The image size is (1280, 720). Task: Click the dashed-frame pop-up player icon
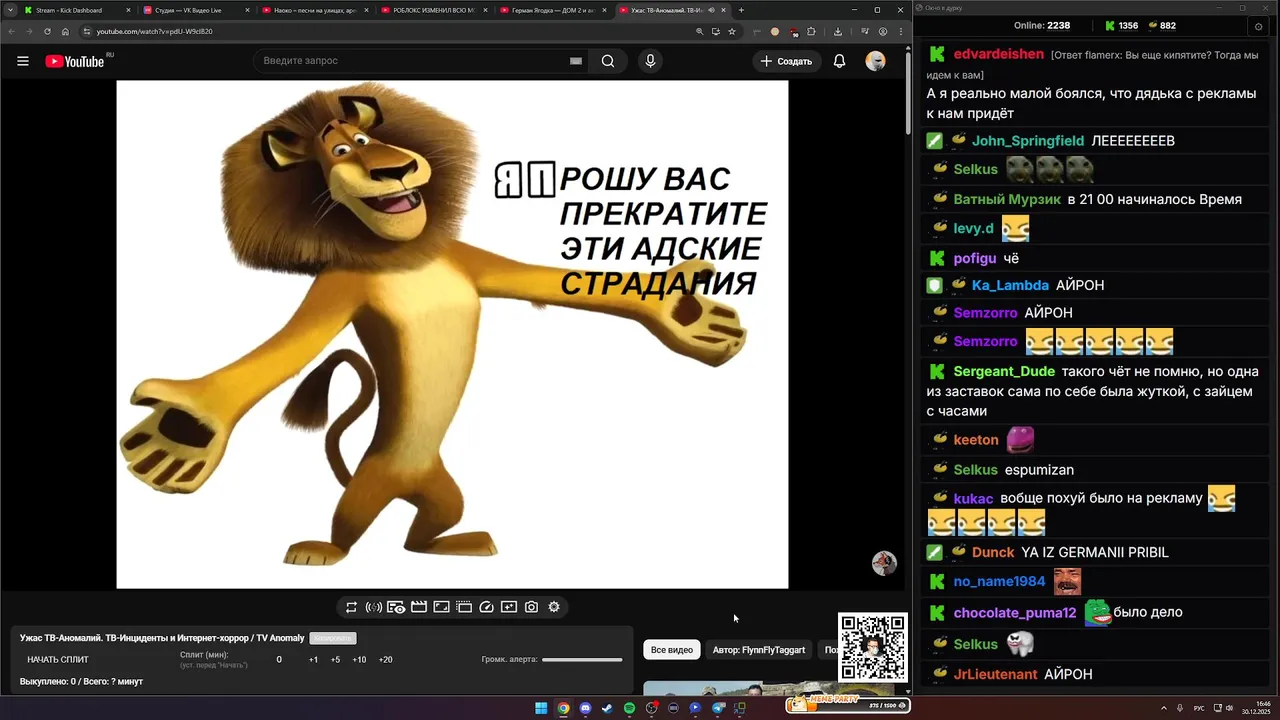464,607
